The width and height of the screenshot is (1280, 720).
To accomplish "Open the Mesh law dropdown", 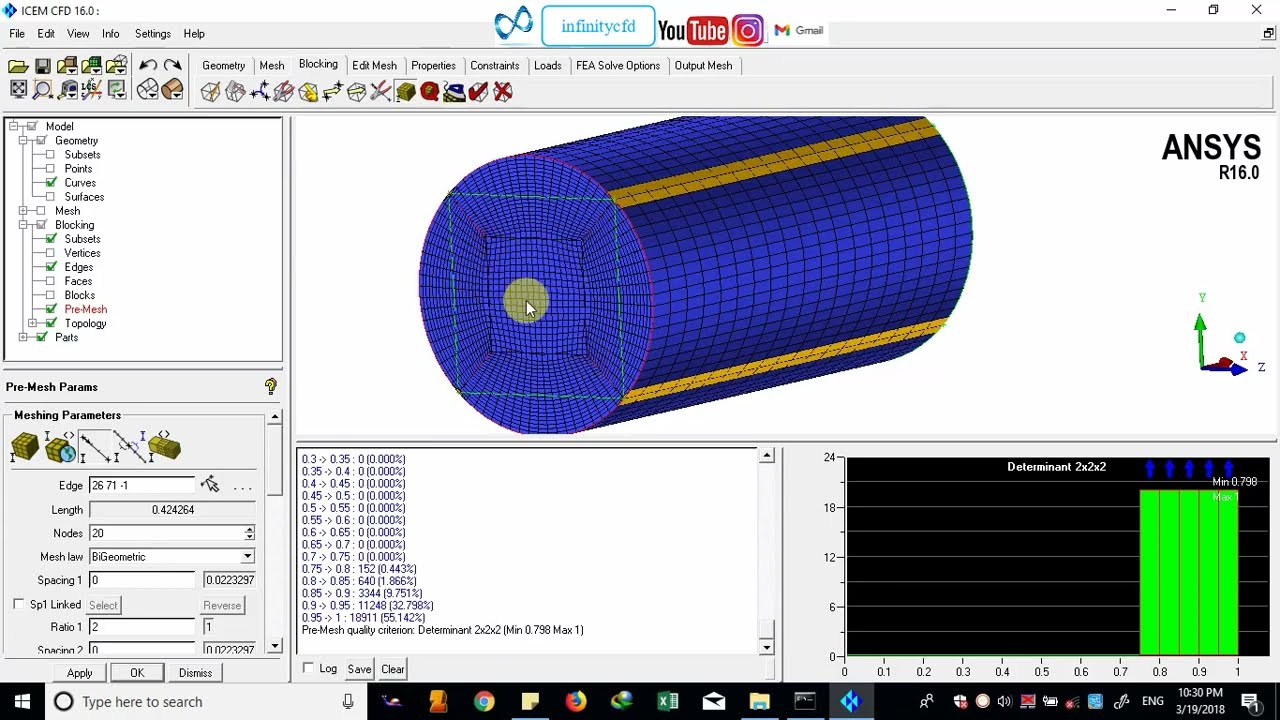I will [x=247, y=557].
